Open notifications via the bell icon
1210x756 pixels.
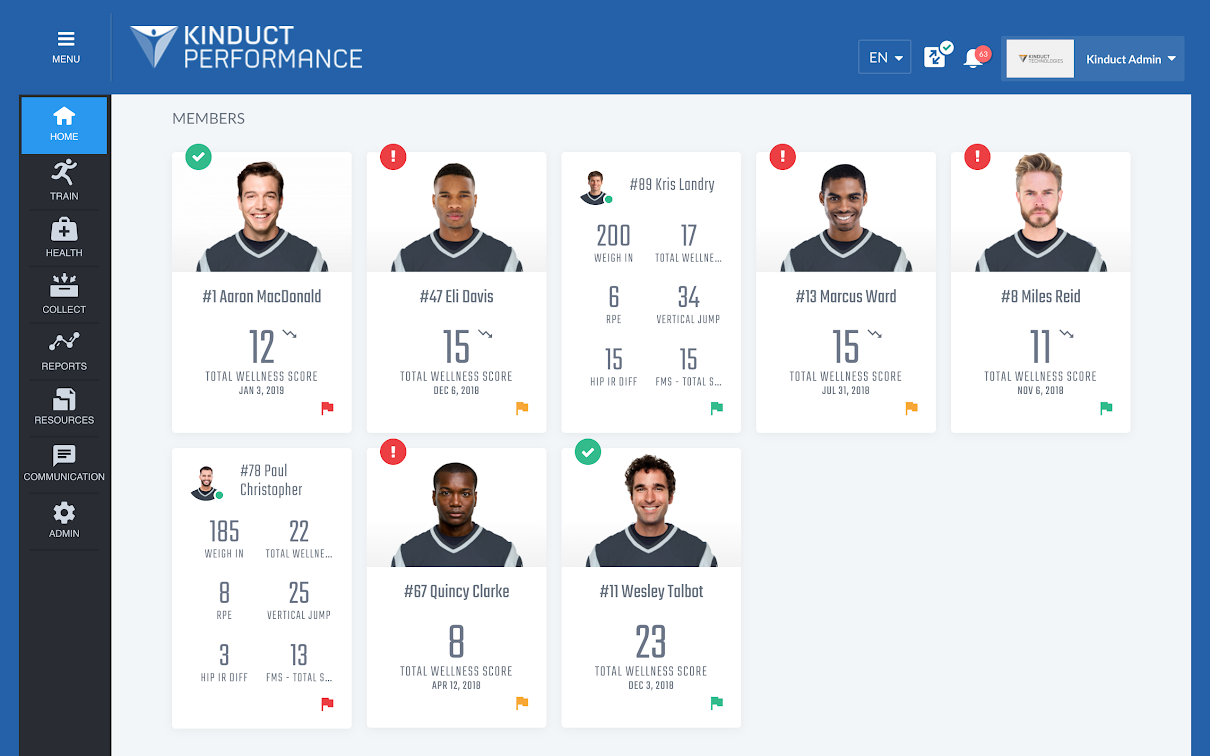pos(972,58)
